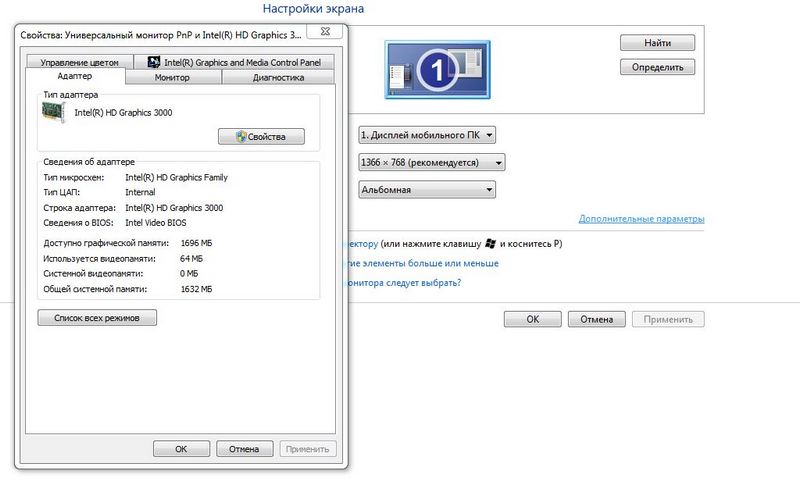Open the 1366 × 768 resolution dropdown
Screen dimensions: 800x489
tap(431, 162)
